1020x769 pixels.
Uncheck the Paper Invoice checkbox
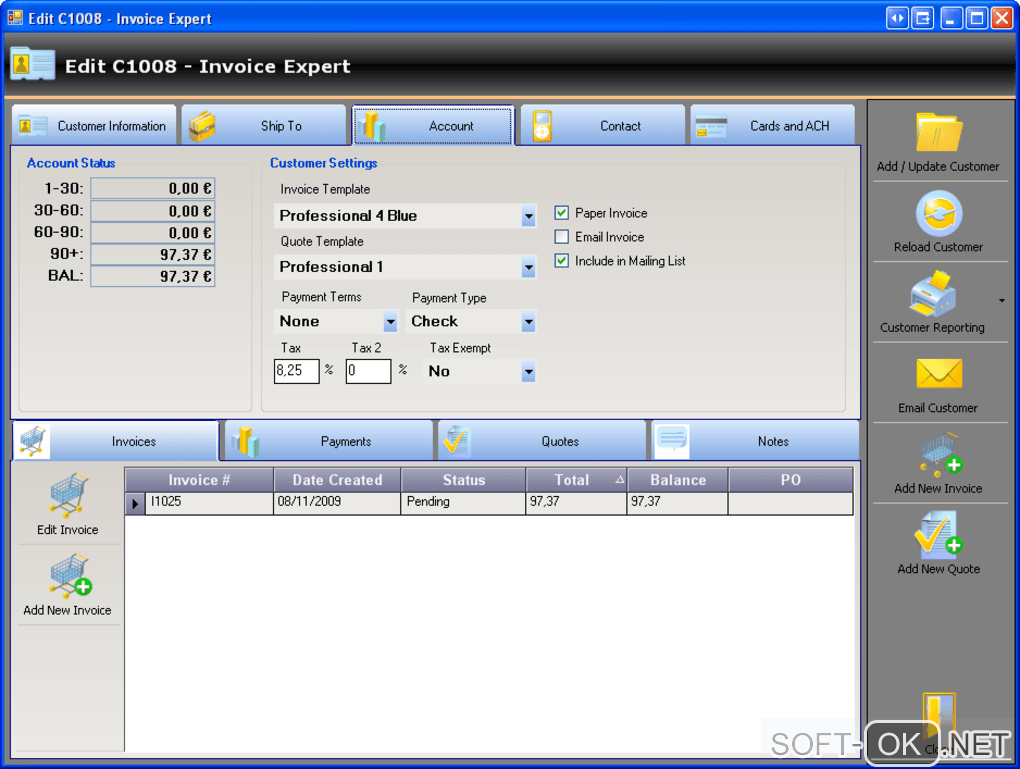click(561, 213)
